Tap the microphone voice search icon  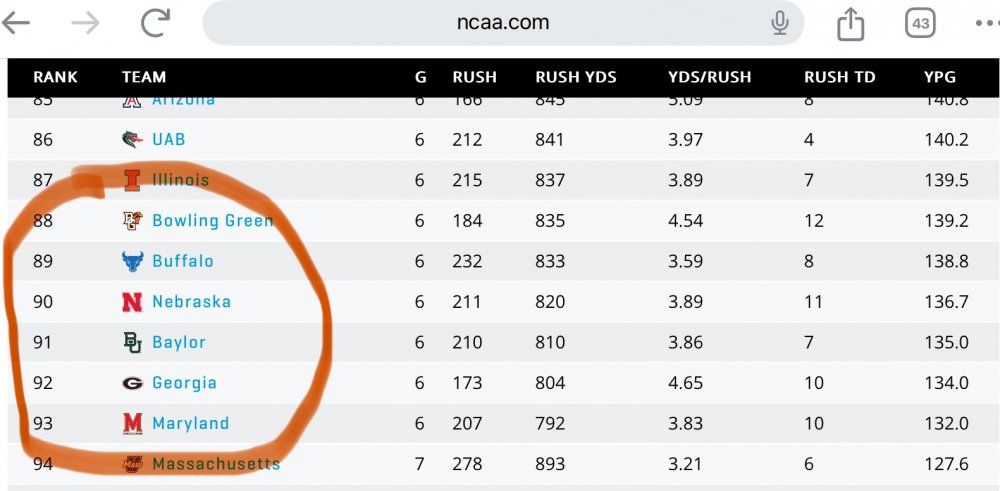pos(780,23)
